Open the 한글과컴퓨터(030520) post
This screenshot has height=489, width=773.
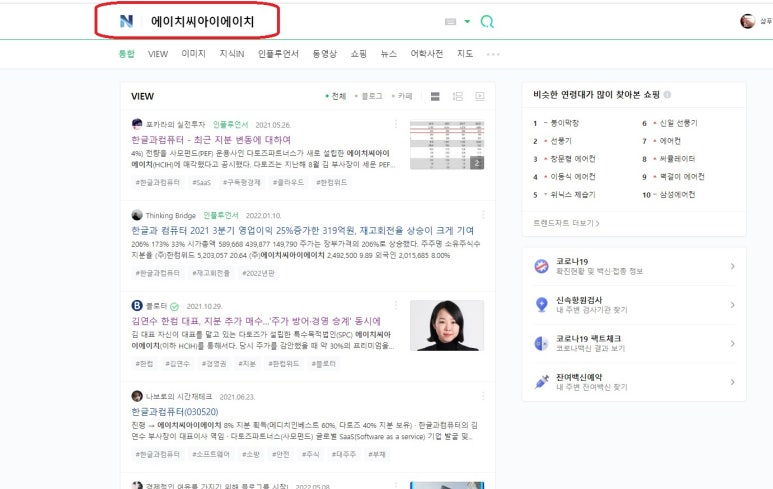tap(175, 412)
